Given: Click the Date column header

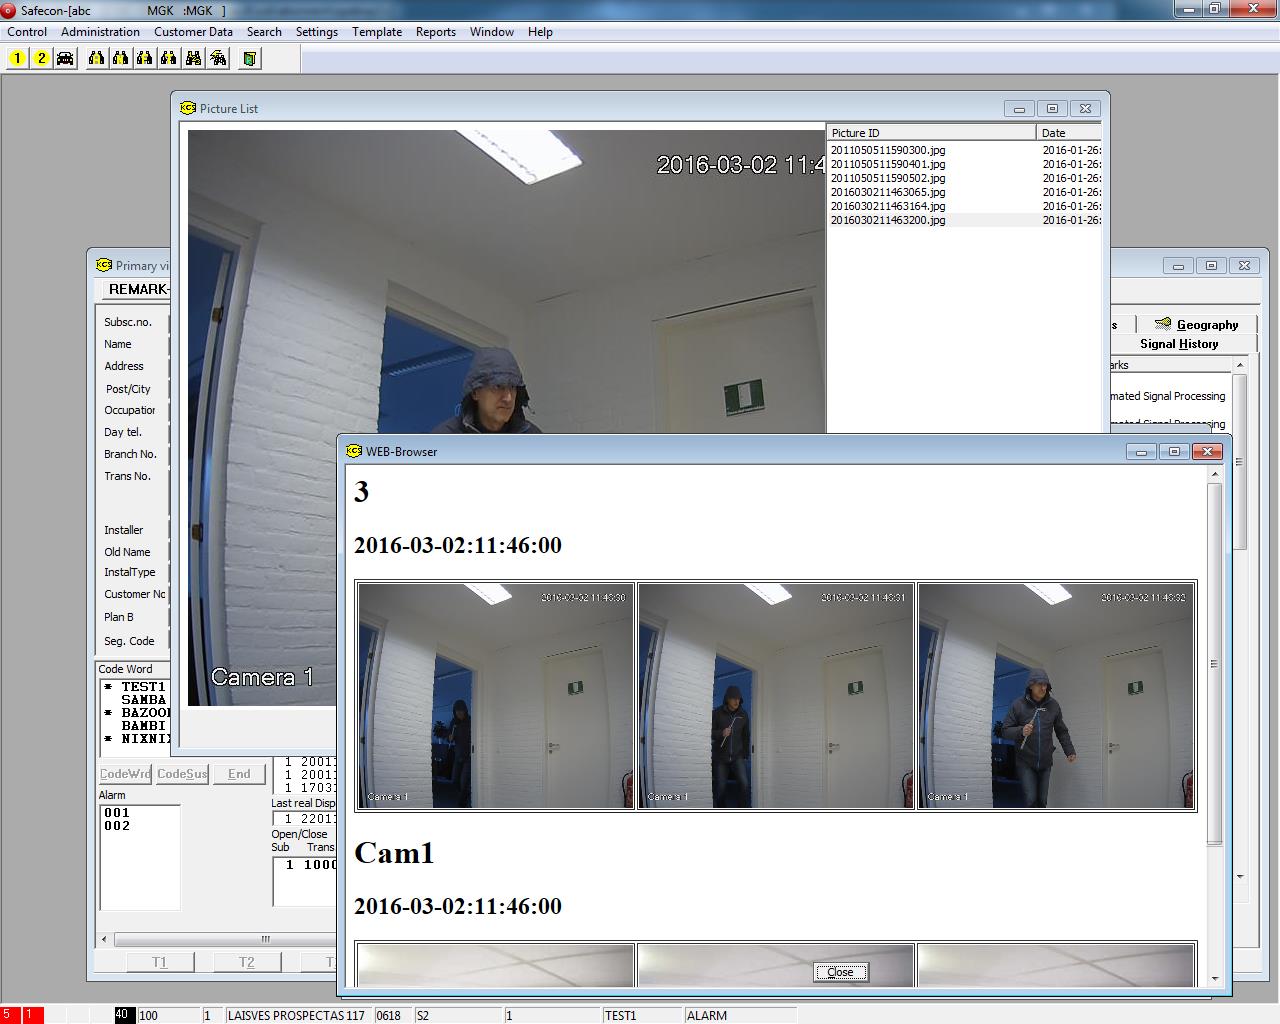Looking at the screenshot, I should coord(1069,132).
